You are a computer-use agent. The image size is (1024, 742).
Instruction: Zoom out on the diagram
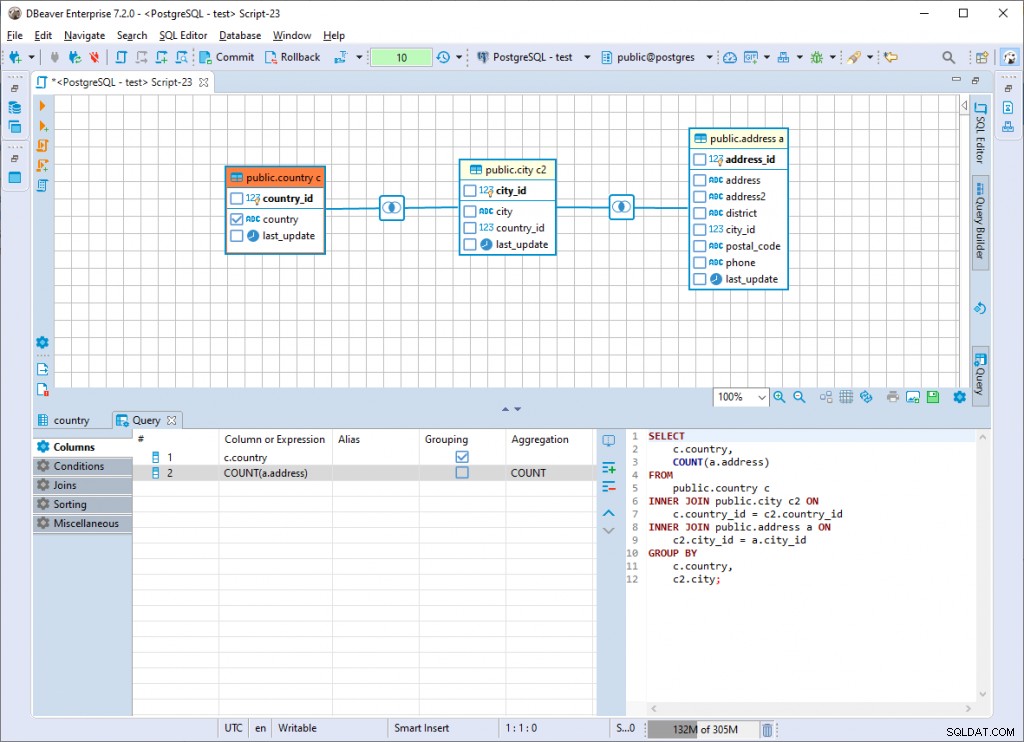(799, 396)
